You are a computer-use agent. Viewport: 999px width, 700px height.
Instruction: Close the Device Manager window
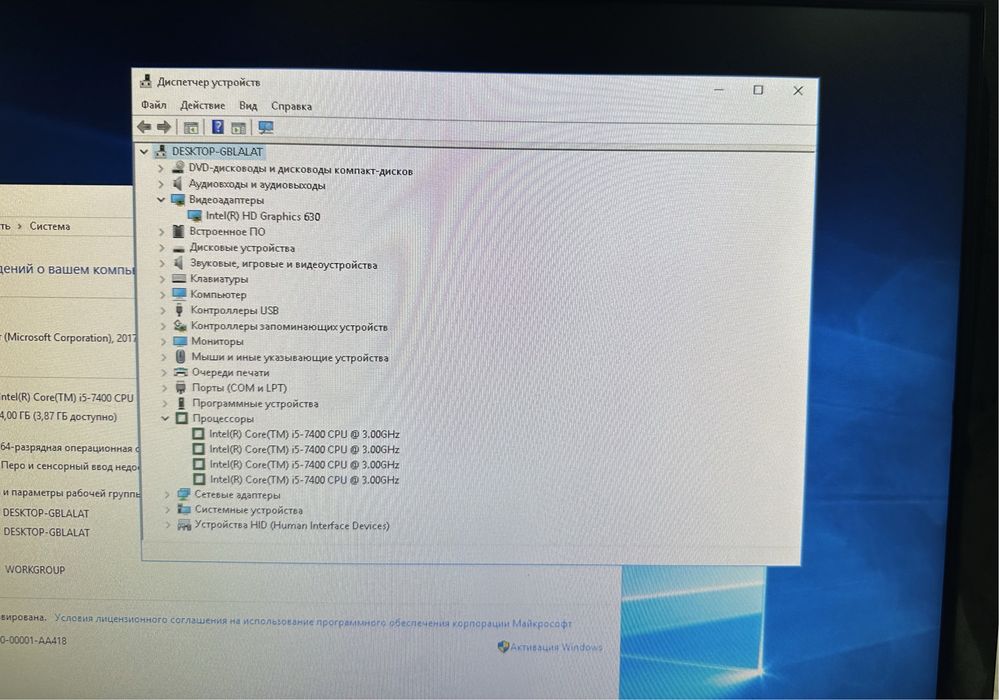tap(798, 90)
